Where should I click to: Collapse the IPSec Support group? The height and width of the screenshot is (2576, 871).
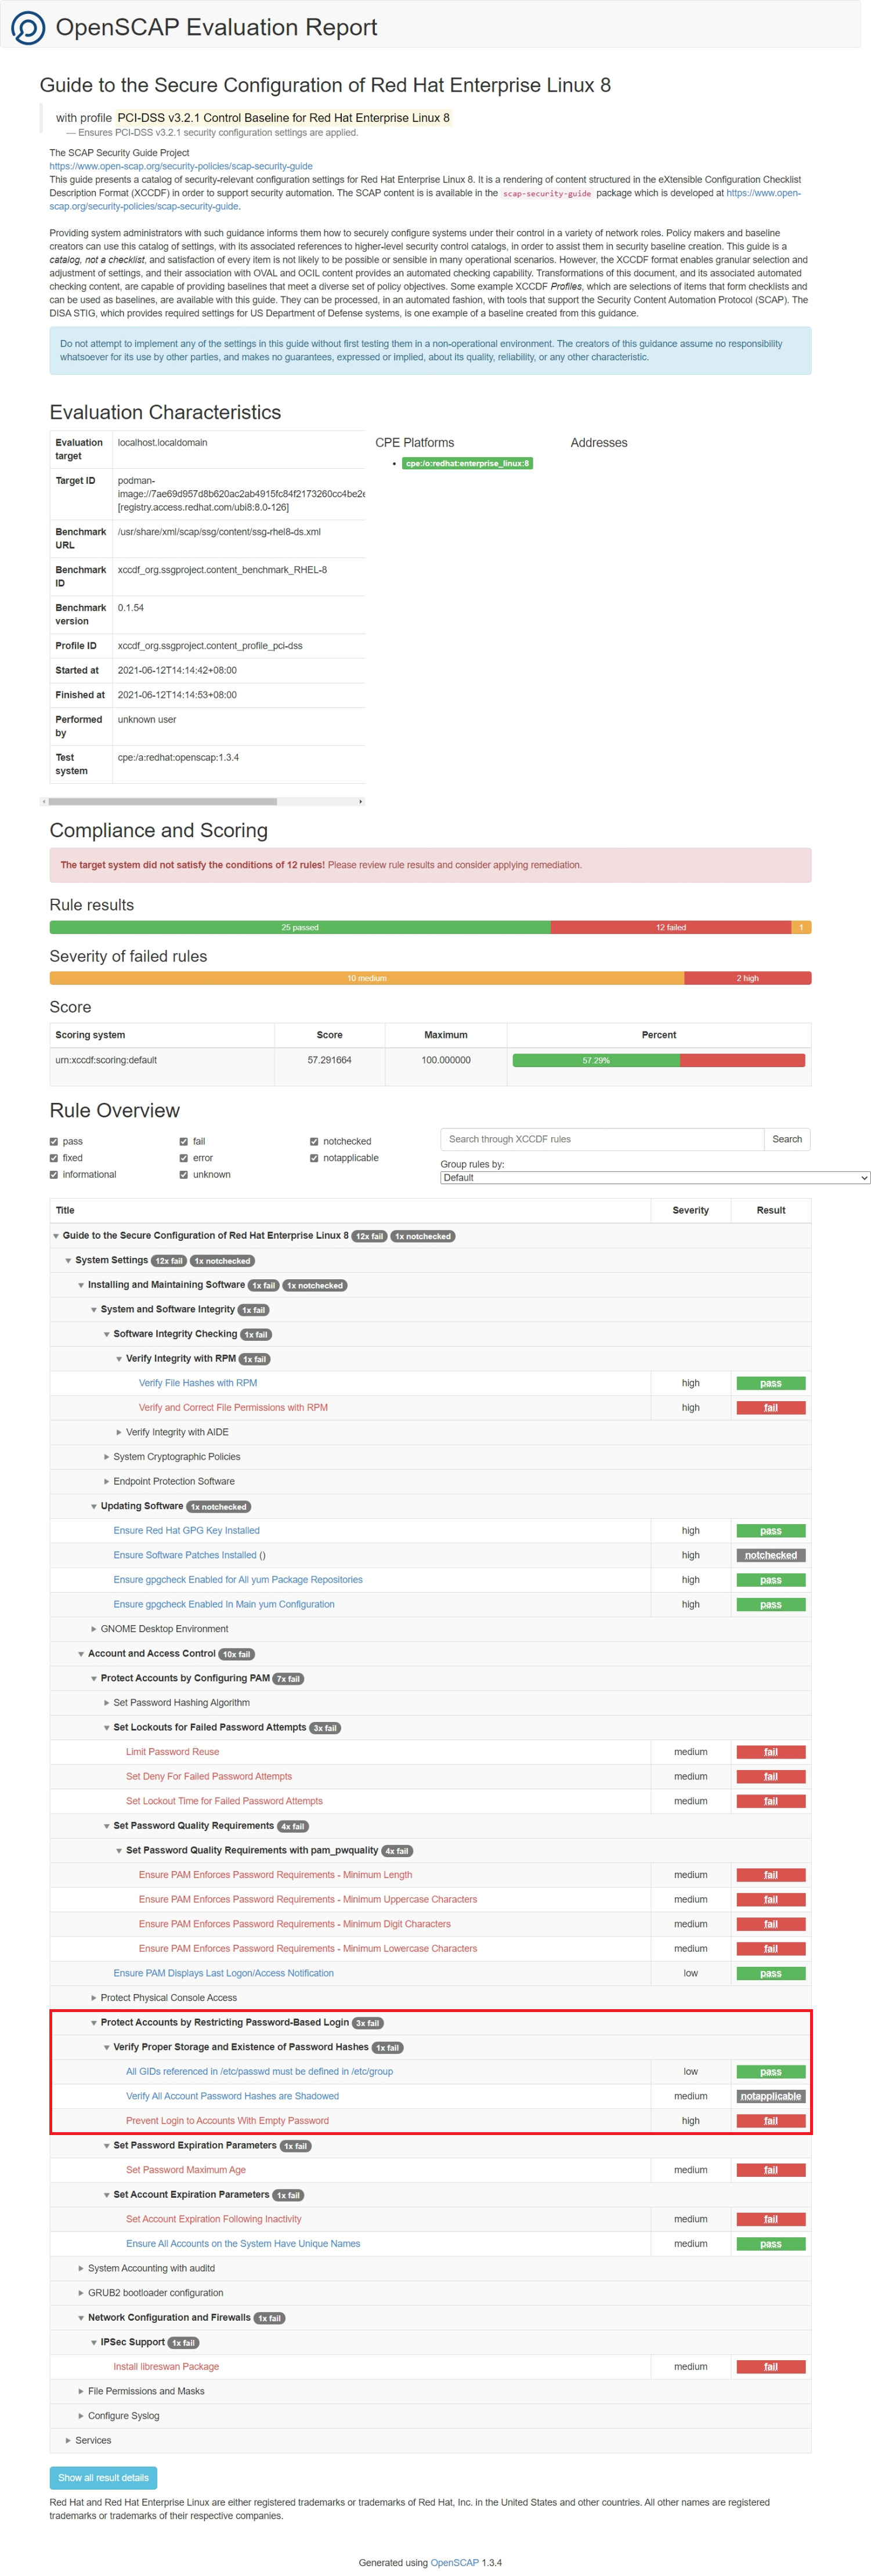tap(94, 2342)
